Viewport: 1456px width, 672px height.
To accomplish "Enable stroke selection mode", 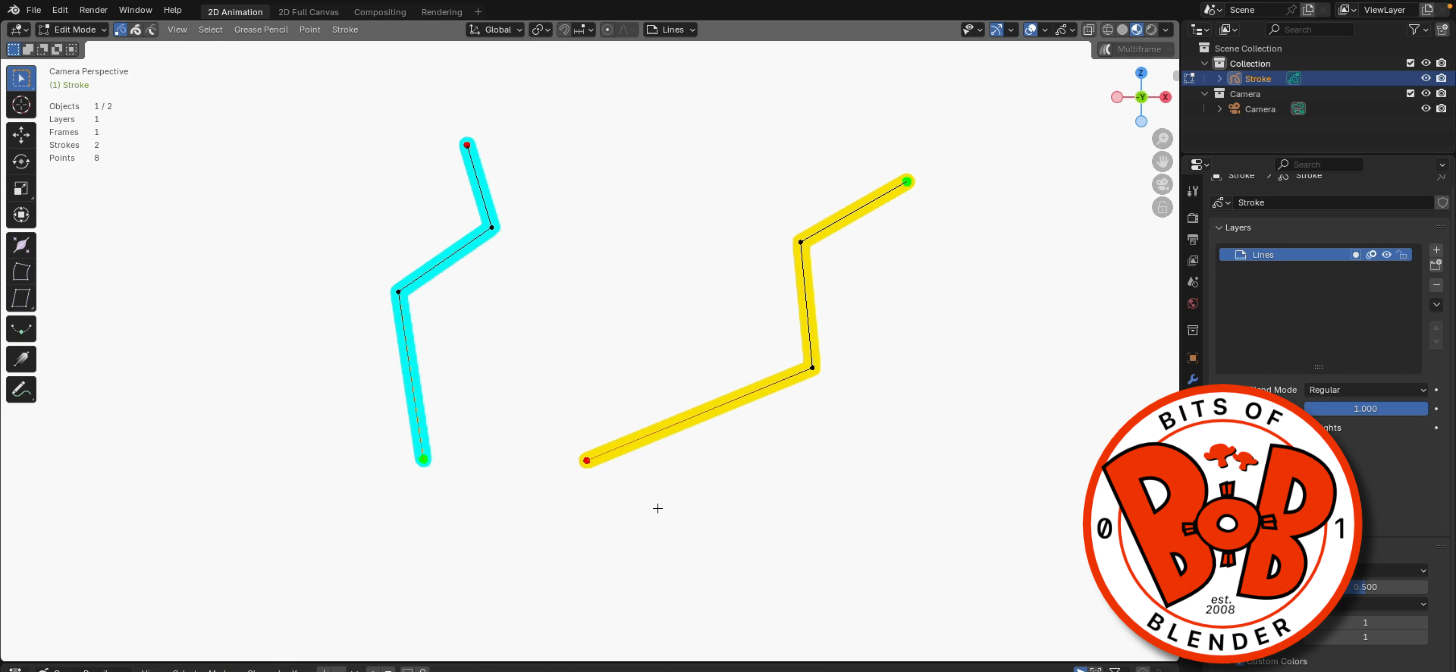I will click(x=136, y=30).
